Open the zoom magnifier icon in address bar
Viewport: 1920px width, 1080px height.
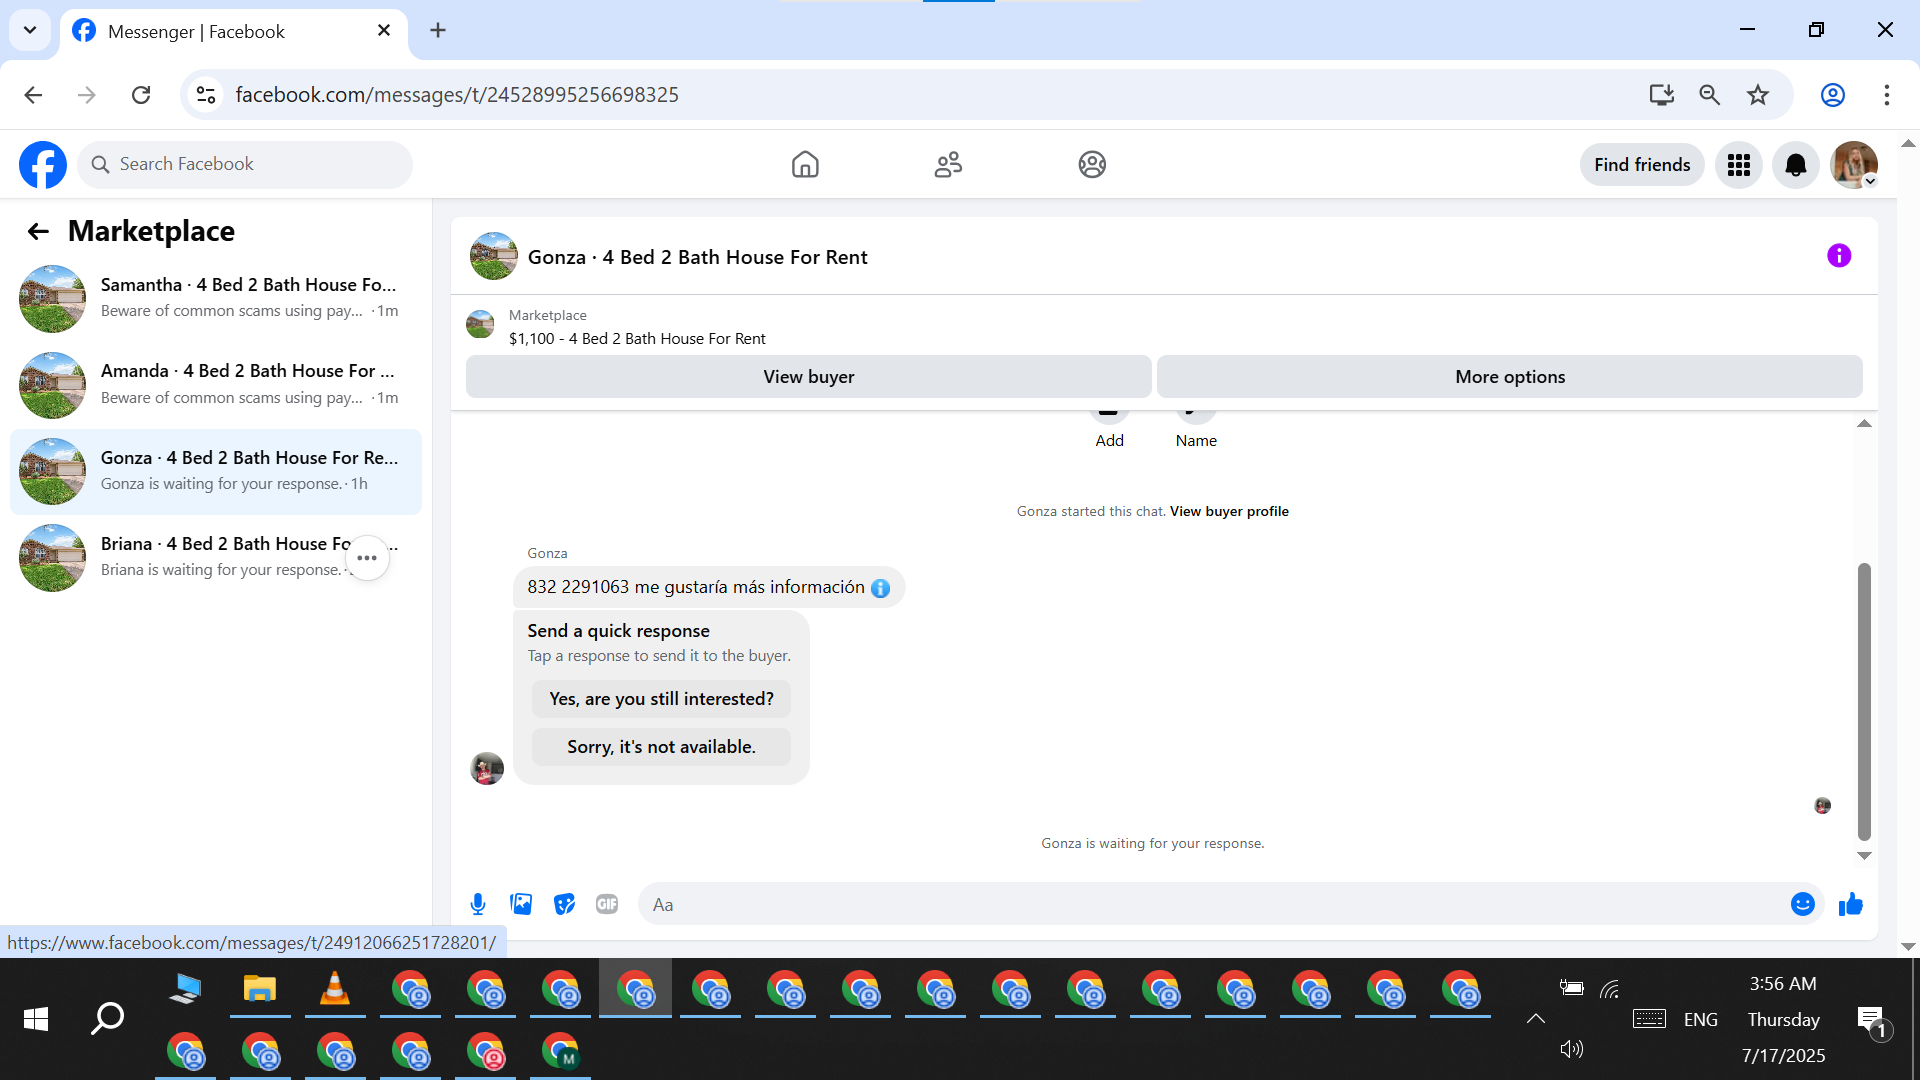[x=1709, y=95]
